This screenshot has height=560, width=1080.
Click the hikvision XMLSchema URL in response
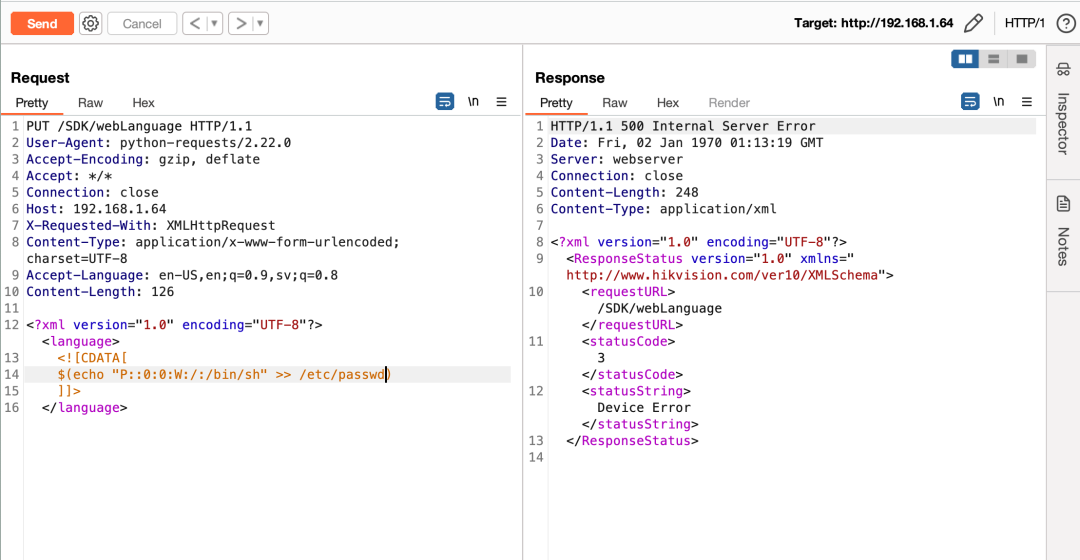722,276
